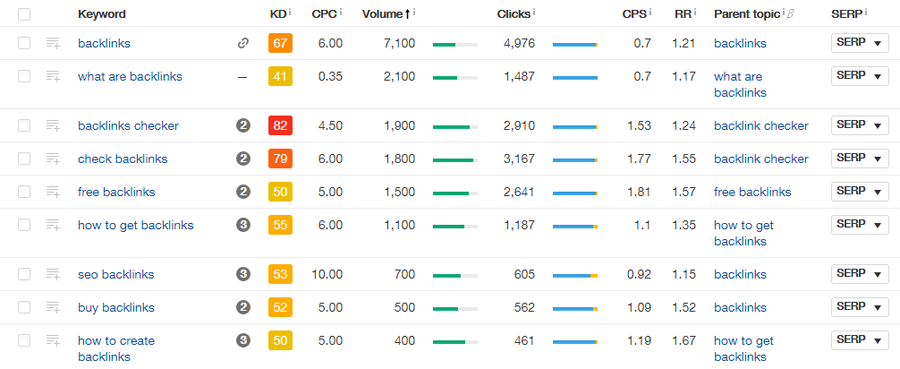Add 'what are backlinks' to list icon

coord(53,76)
